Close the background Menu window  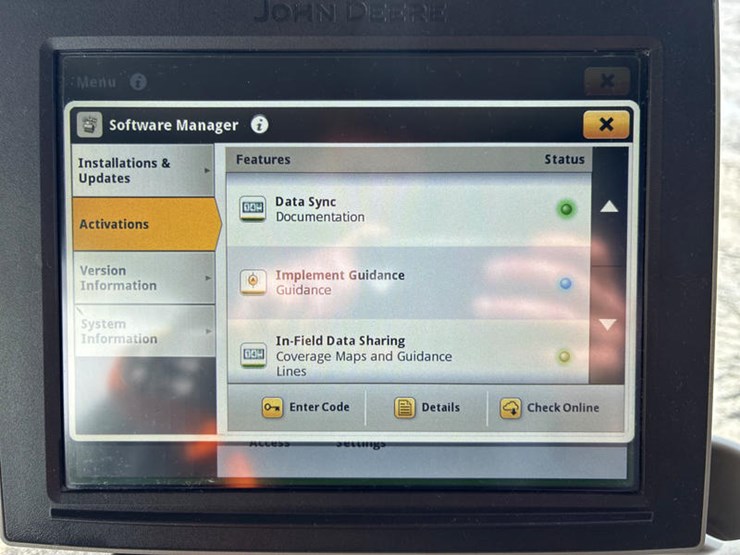[607, 81]
